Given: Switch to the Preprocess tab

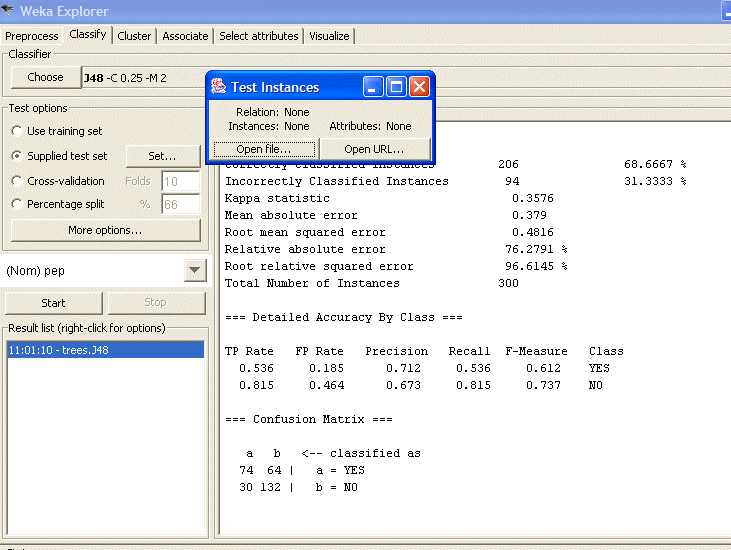Looking at the screenshot, I should pos(32,36).
